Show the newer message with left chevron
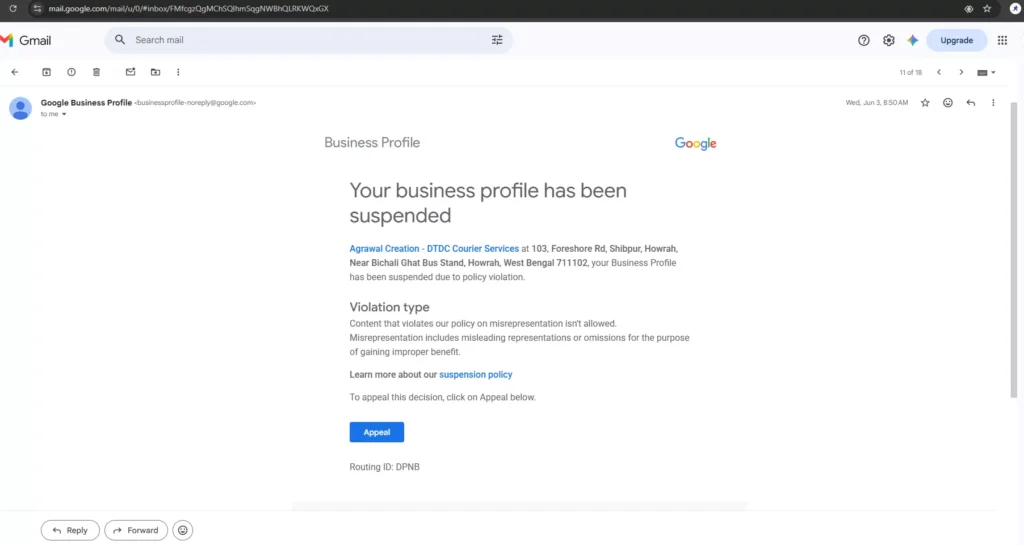This screenshot has width=1024, height=545. (x=939, y=72)
